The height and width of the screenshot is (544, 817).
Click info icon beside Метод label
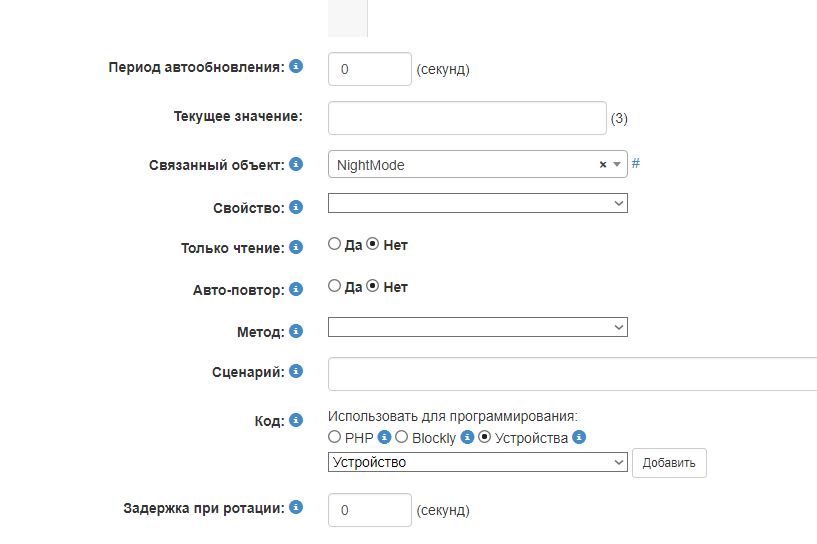click(296, 330)
